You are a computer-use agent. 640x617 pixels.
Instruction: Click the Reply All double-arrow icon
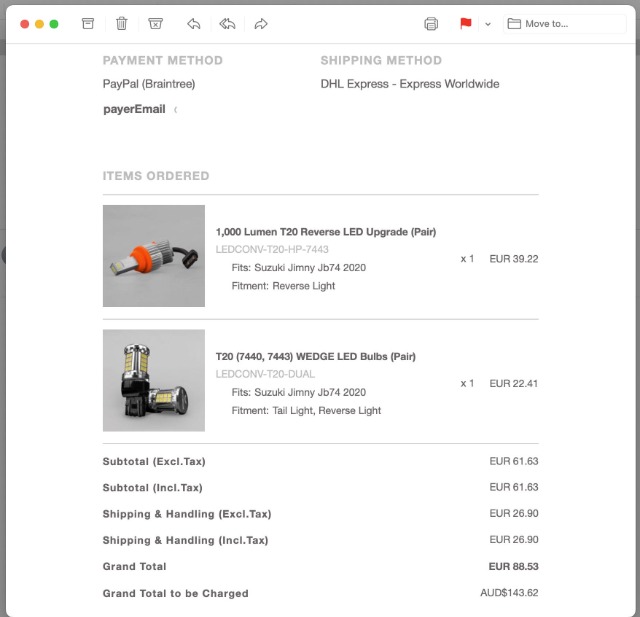(227, 23)
